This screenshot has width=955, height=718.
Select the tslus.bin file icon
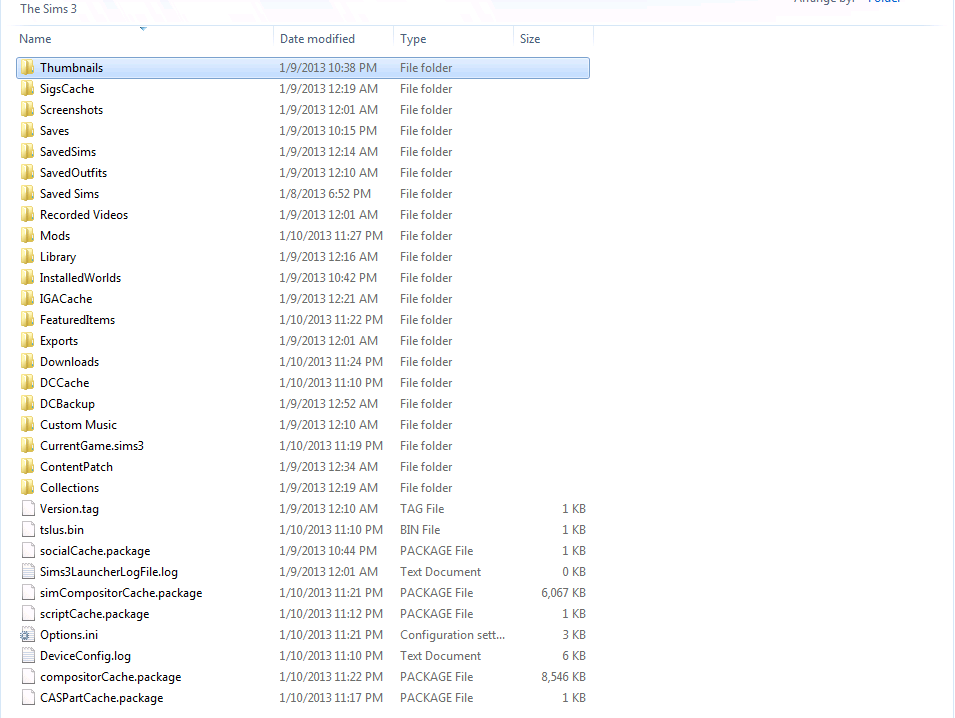(x=28, y=529)
